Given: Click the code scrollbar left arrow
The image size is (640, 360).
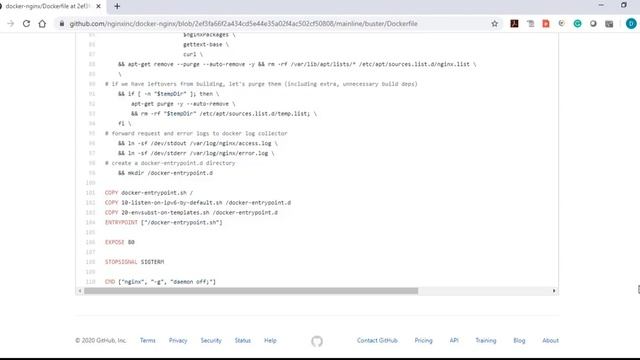Looking at the screenshot, I should pyautogui.click(x=80, y=291).
